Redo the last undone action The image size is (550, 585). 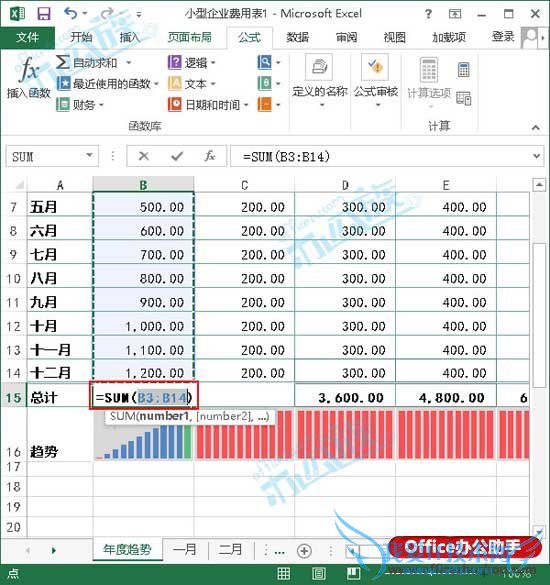(107, 14)
